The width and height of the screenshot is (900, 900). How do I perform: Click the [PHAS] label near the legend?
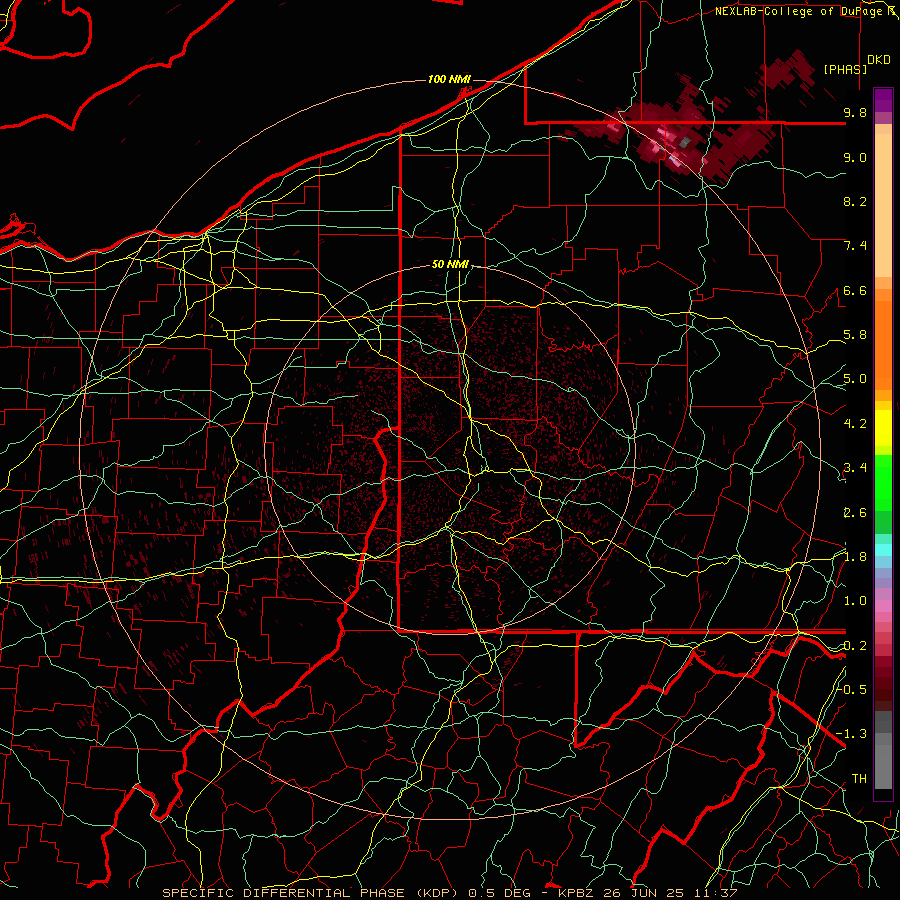click(845, 69)
